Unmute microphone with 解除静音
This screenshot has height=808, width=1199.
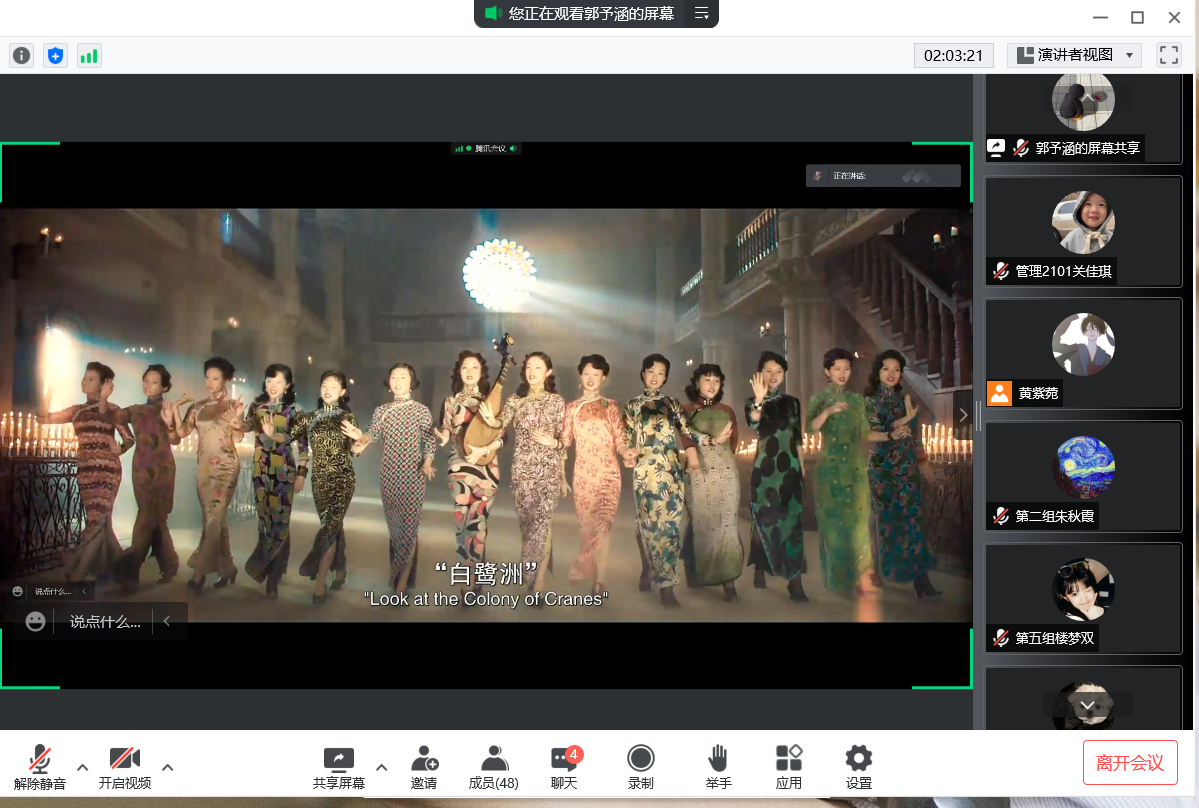pos(40,767)
